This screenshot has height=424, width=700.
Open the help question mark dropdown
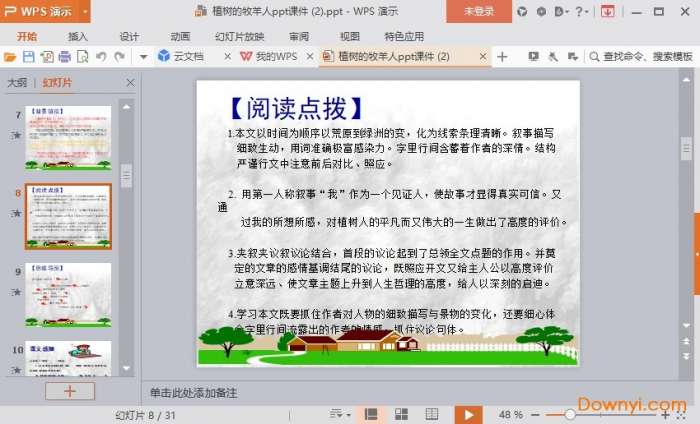(x=581, y=12)
